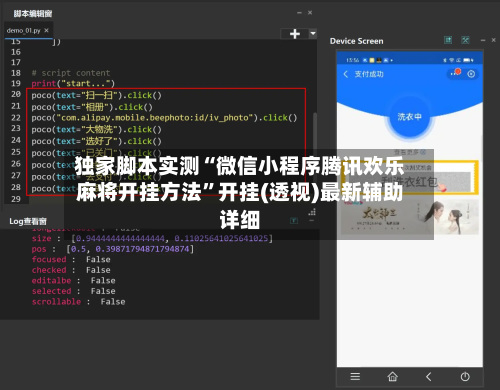Click the Device Screen panel title
Image resolution: width=500 pixels, height=390 pixels.
coord(357,41)
